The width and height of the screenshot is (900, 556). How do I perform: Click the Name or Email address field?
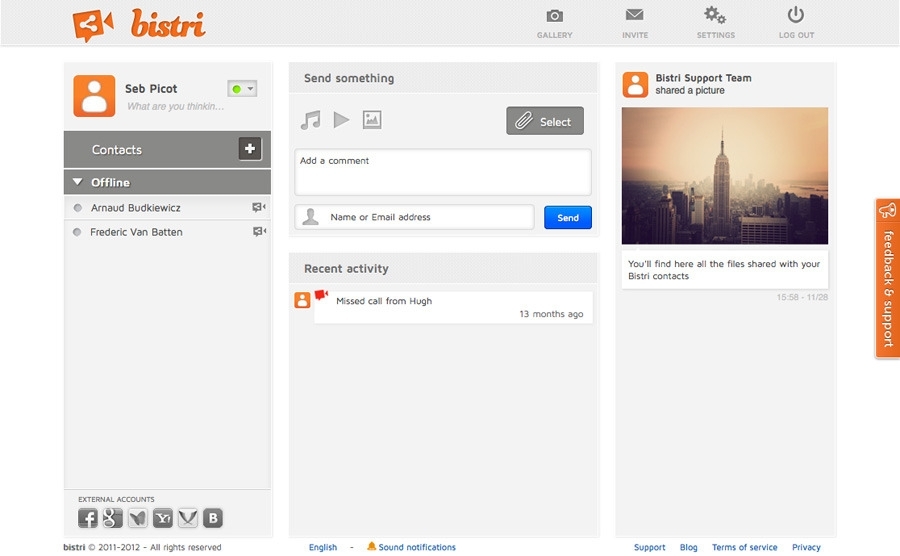[x=414, y=217]
